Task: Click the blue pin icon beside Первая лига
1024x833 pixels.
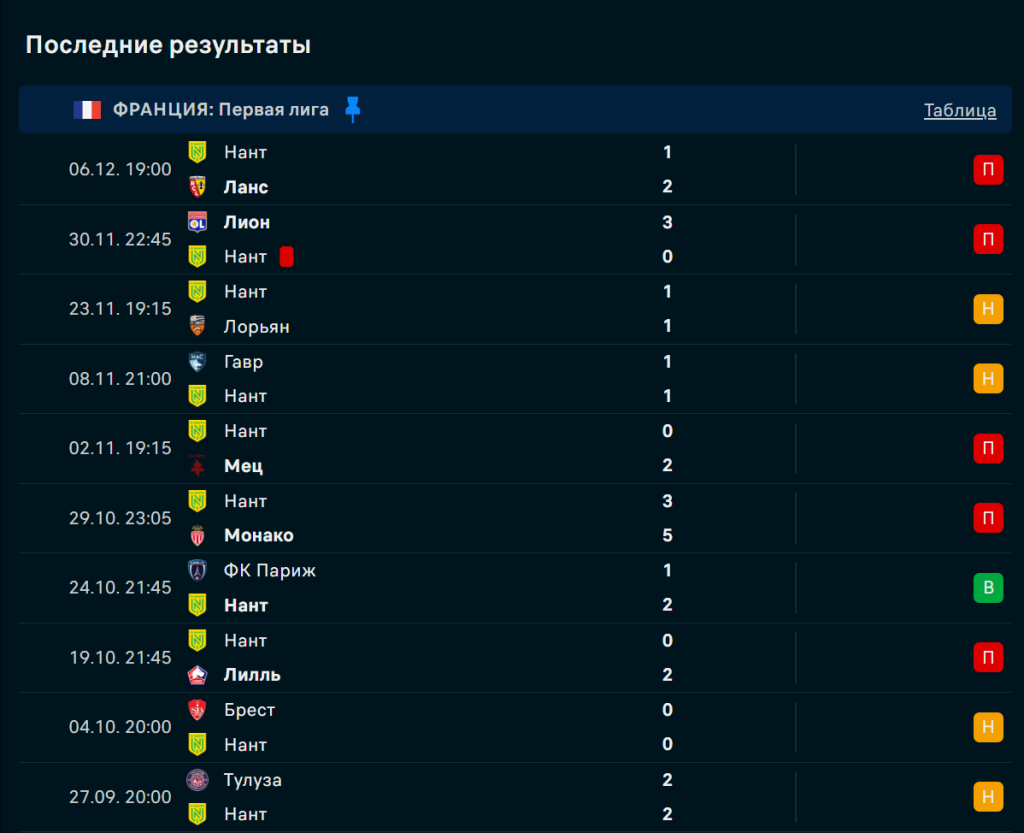Action: click(352, 109)
